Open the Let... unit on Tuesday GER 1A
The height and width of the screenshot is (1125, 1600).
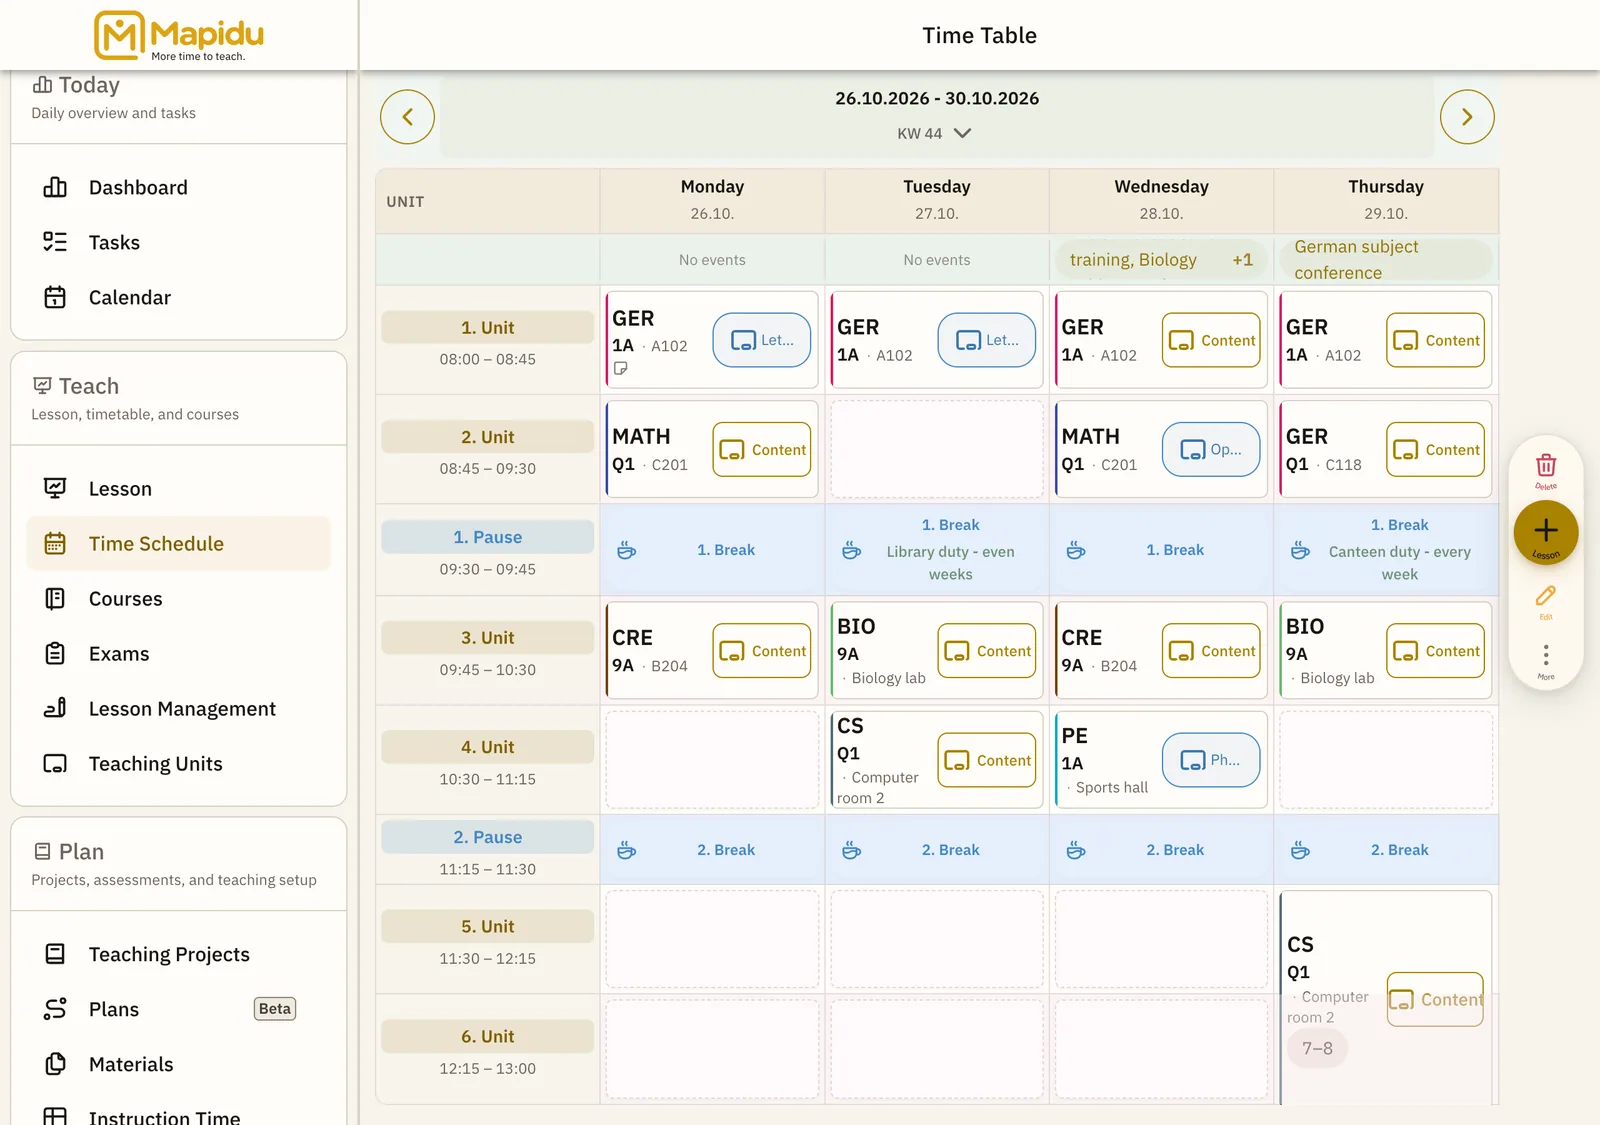(986, 340)
